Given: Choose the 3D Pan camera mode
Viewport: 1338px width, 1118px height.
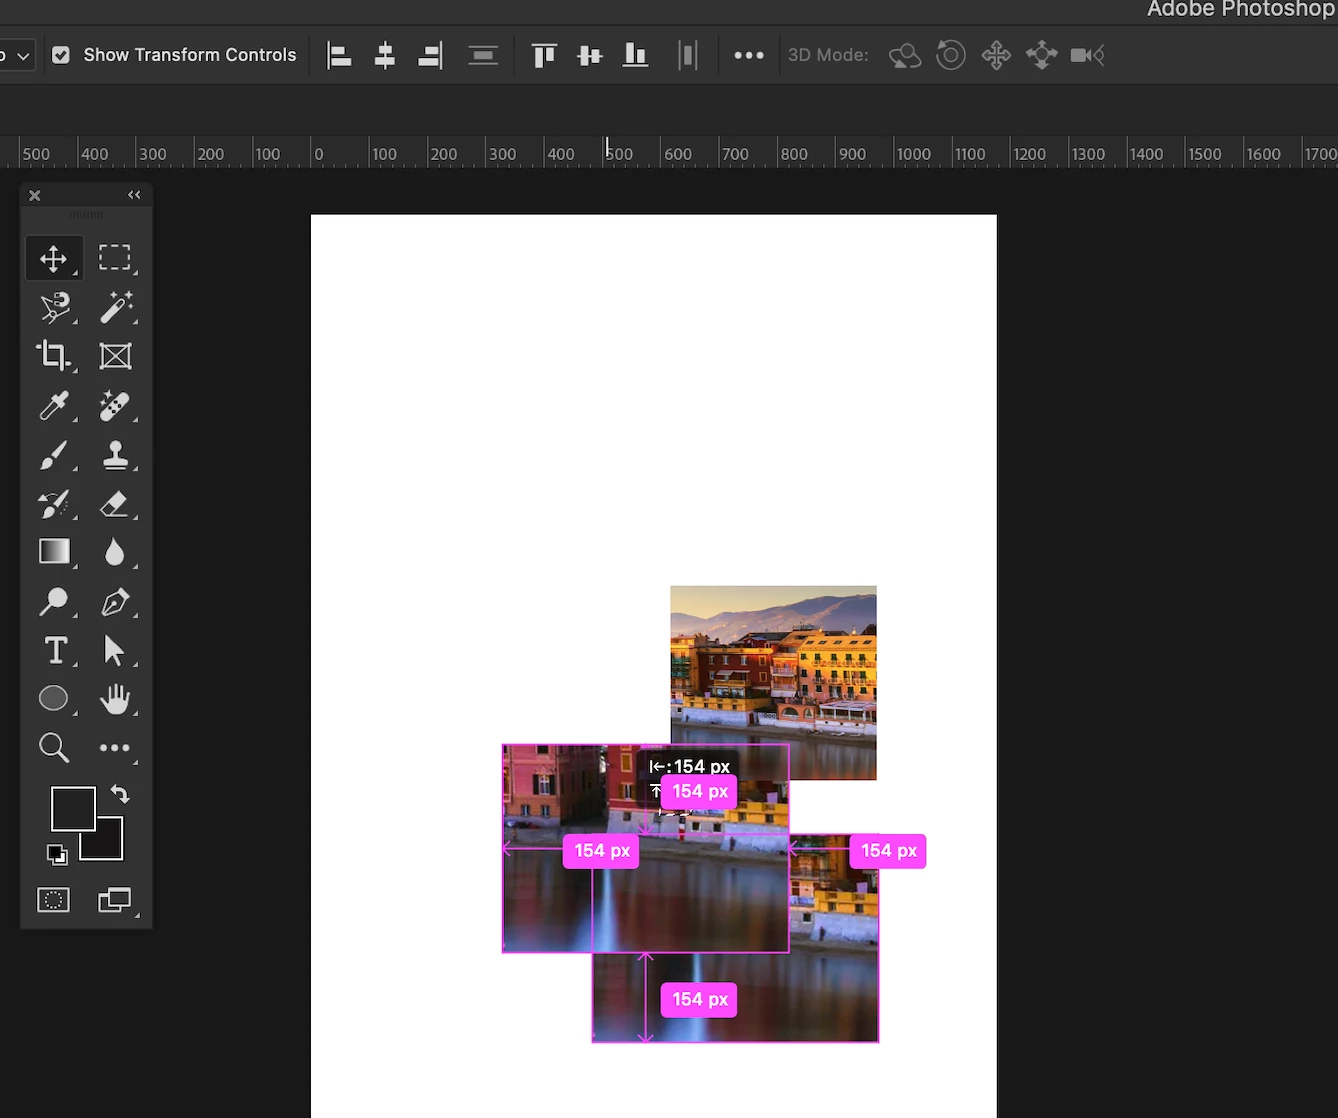Looking at the screenshot, I should tap(996, 55).
